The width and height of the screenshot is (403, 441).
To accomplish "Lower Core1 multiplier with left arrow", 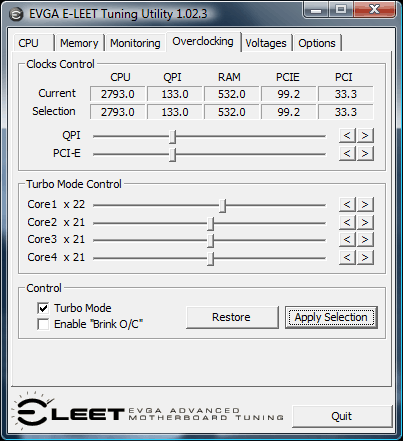I will pos(347,204).
